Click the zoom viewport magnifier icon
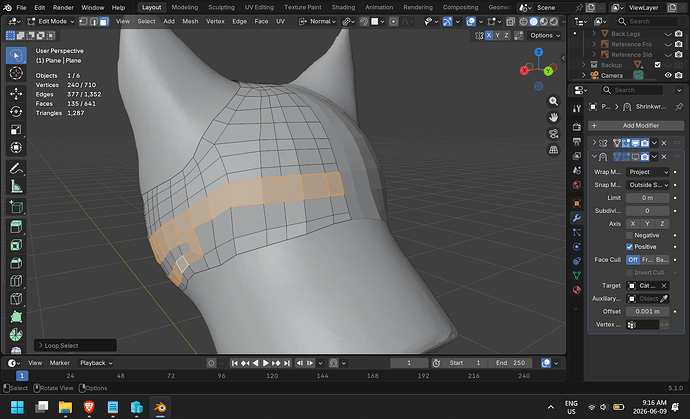690x419 pixels. [553, 101]
